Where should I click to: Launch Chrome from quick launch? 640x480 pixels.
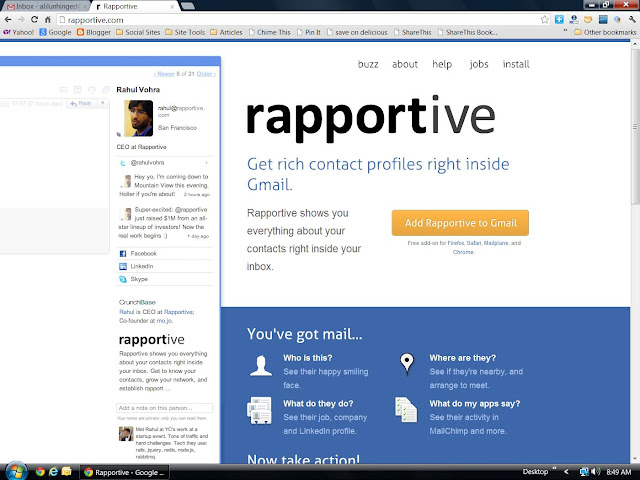pyautogui.click(x=40, y=472)
